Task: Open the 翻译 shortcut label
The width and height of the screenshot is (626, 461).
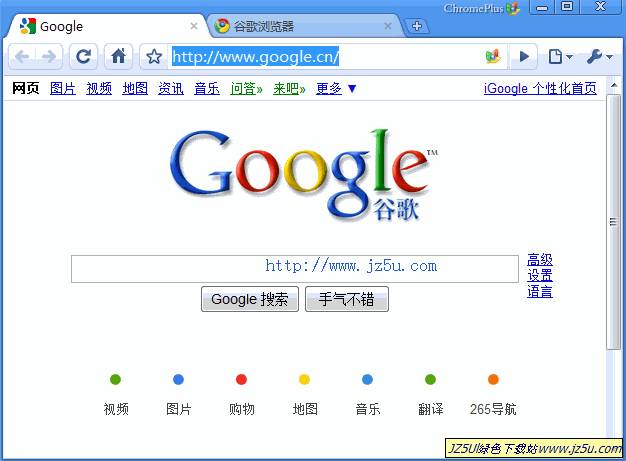Action: click(x=430, y=409)
